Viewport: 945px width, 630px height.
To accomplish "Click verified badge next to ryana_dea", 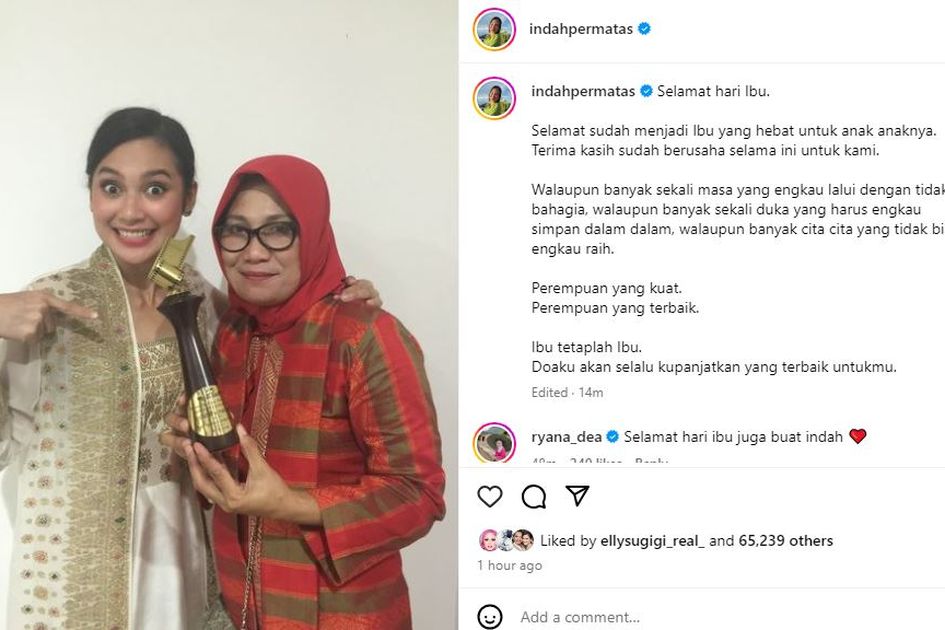I will pyautogui.click(x=612, y=436).
